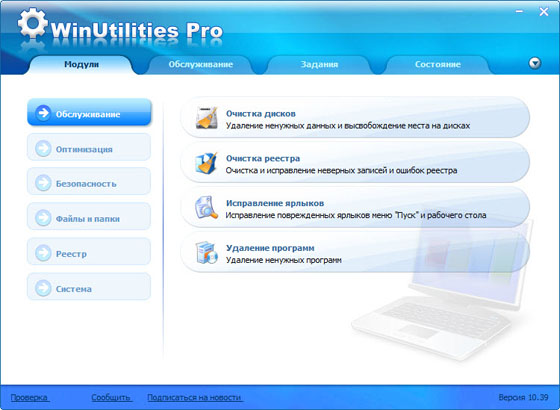Click the Очистка реестра title
This screenshot has height=410, width=560.
[x=263, y=159]
